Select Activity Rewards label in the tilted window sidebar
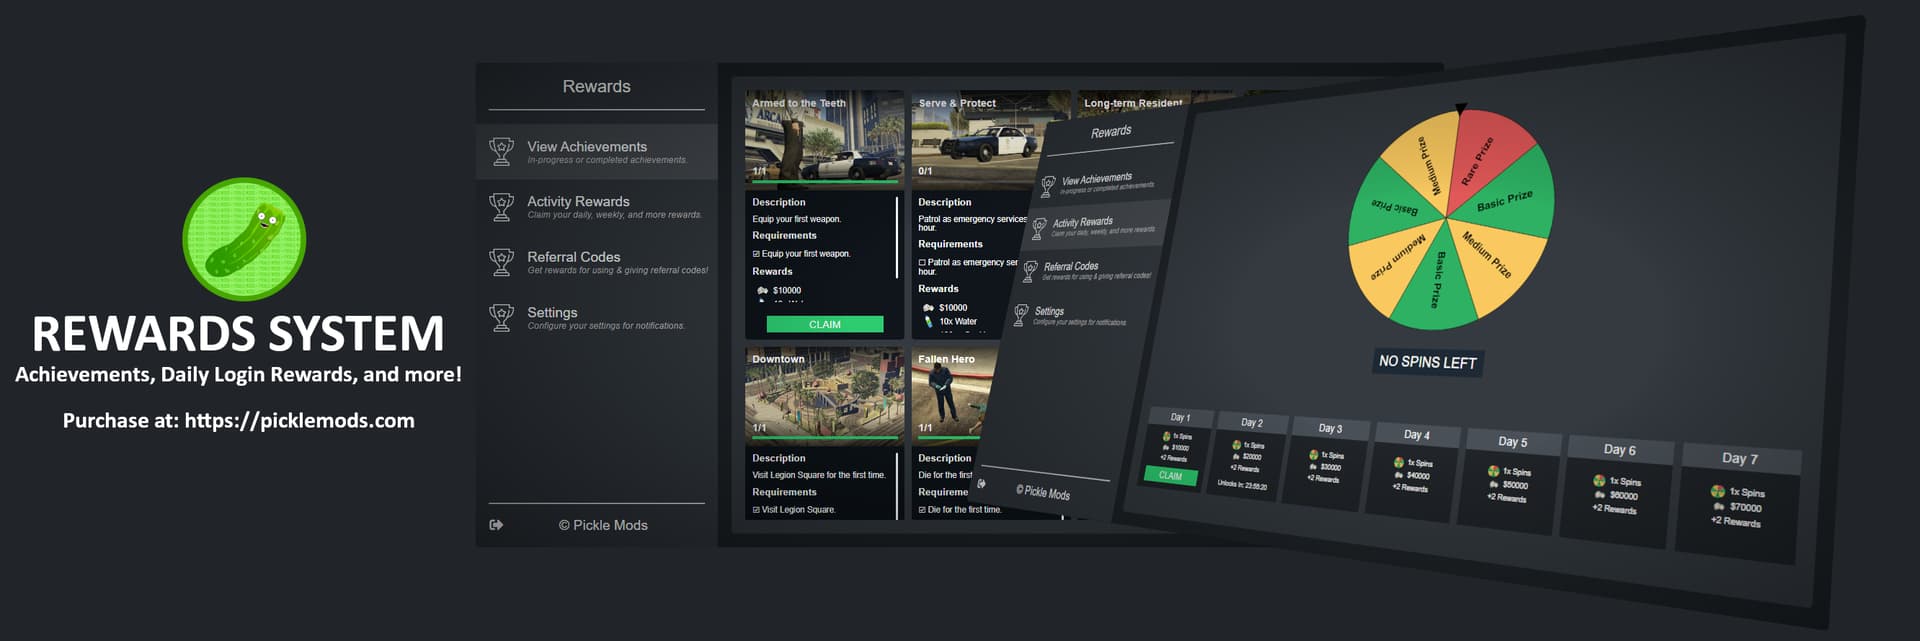The image size is (1920, 641). [1082, 222]
